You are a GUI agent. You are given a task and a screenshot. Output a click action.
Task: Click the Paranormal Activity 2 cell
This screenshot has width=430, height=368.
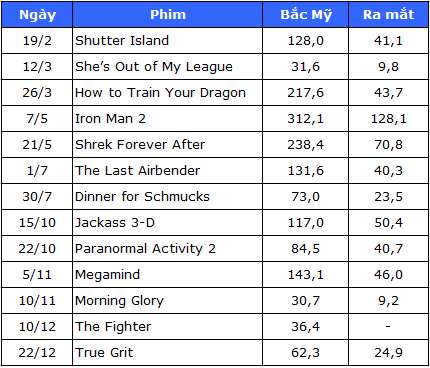(x=168, y=249)
